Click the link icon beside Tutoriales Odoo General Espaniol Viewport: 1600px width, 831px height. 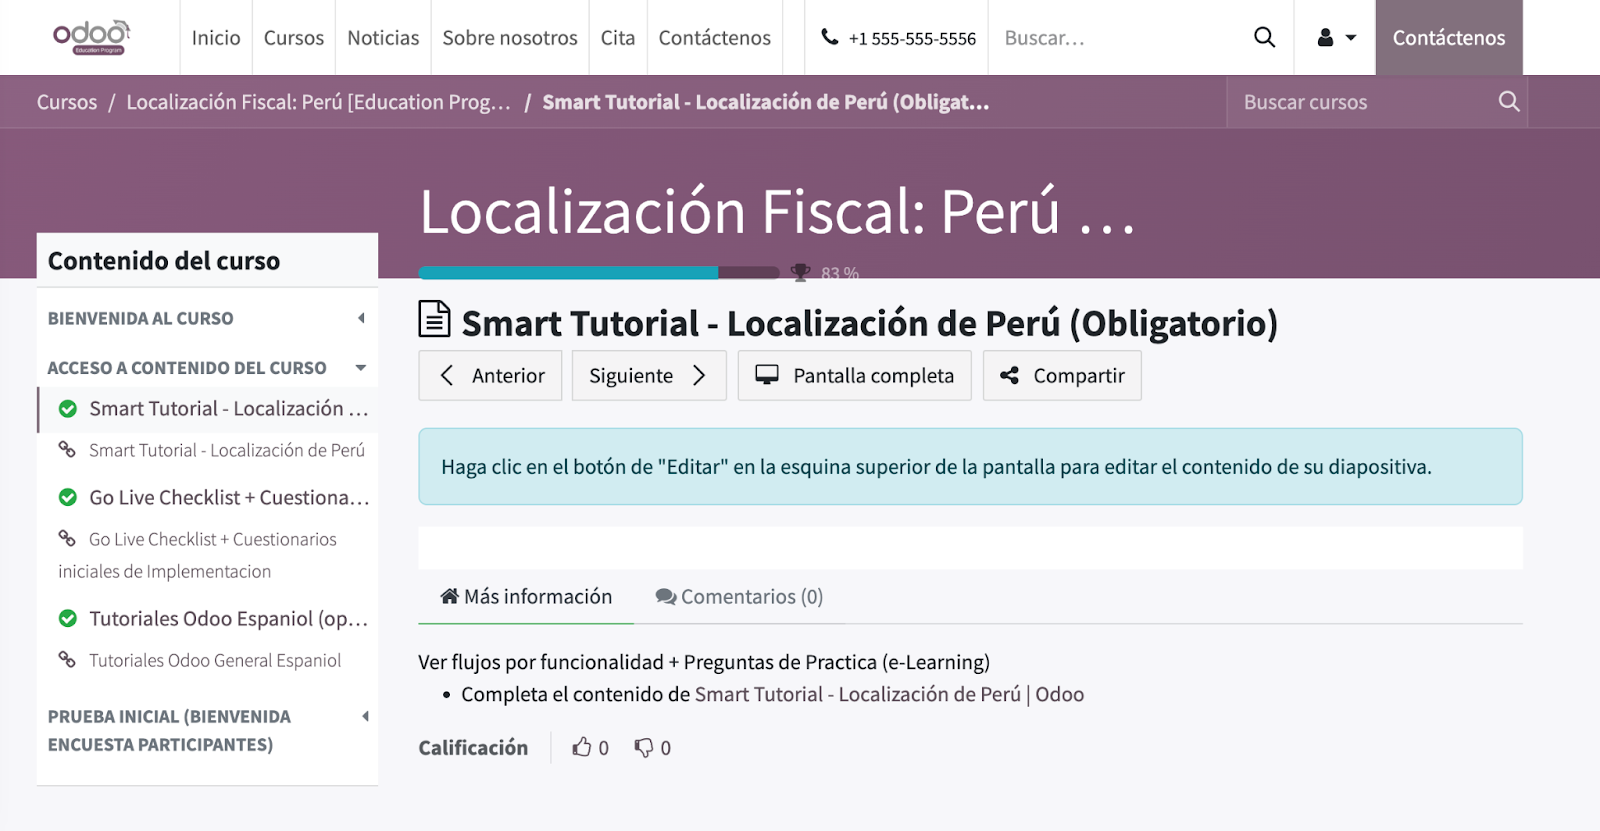click(x=67, y=659)
